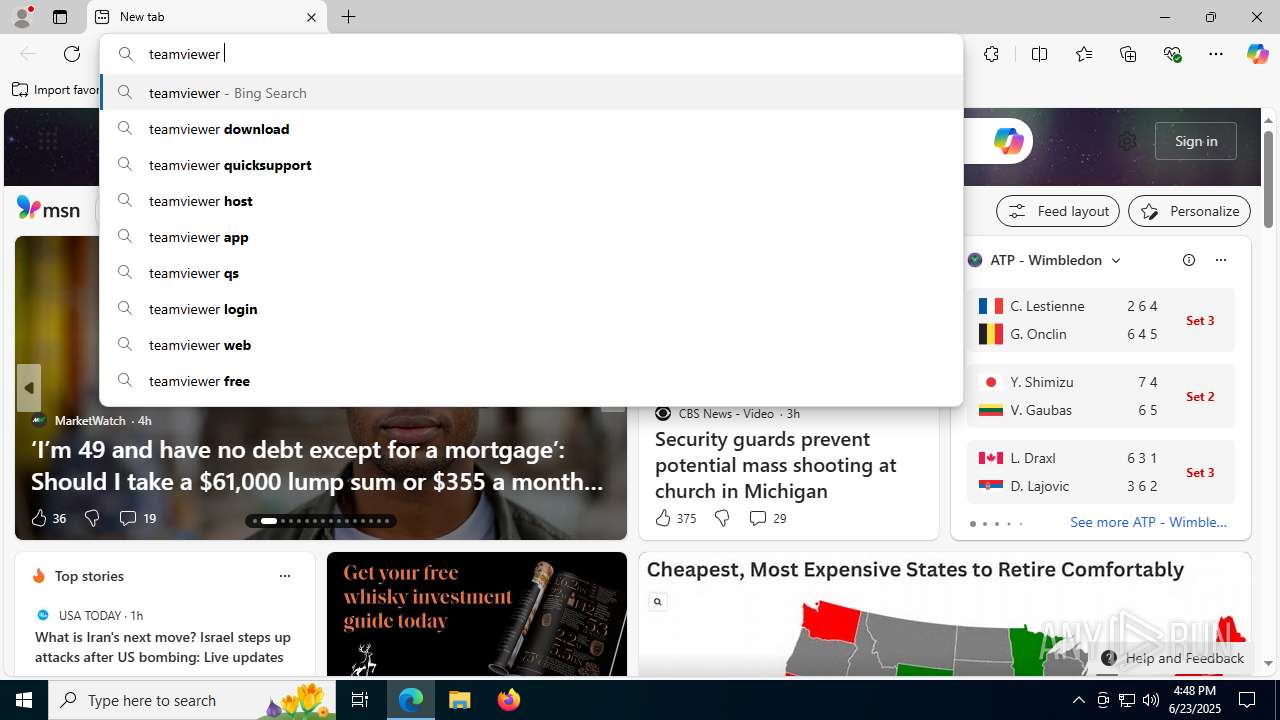Image resolution: width=1280 pixels, height=720 pixels.
Task: Choose teamviewer web suggestion
Action: coord(531,345)
